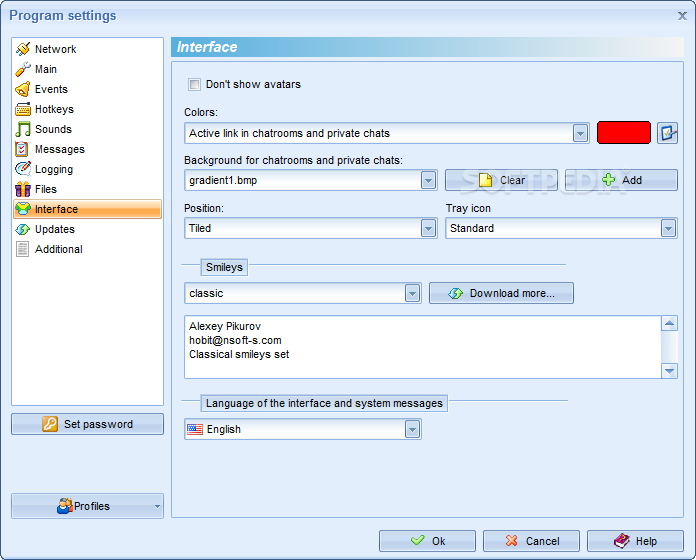
Task: Open the Position Tiled dropdown
Action: [x=428, y=228]
